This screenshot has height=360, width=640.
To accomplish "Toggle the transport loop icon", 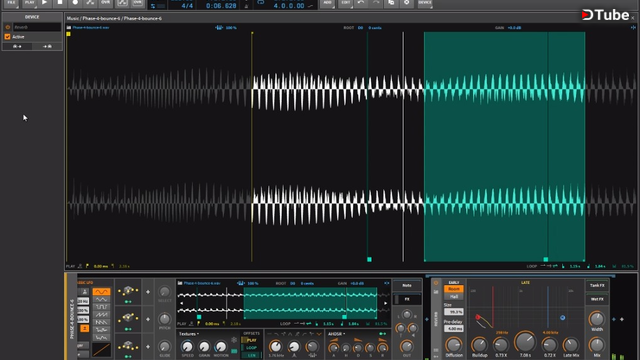I will click(x=260, y=2).
